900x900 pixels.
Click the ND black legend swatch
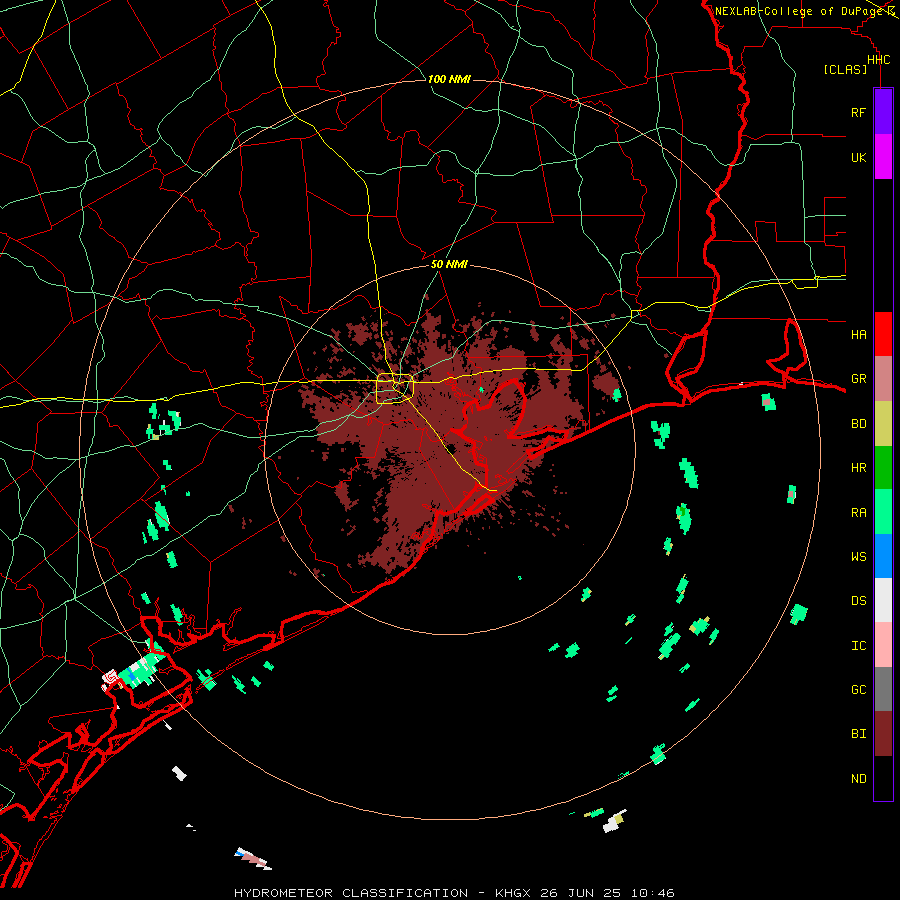coord(883,778)
